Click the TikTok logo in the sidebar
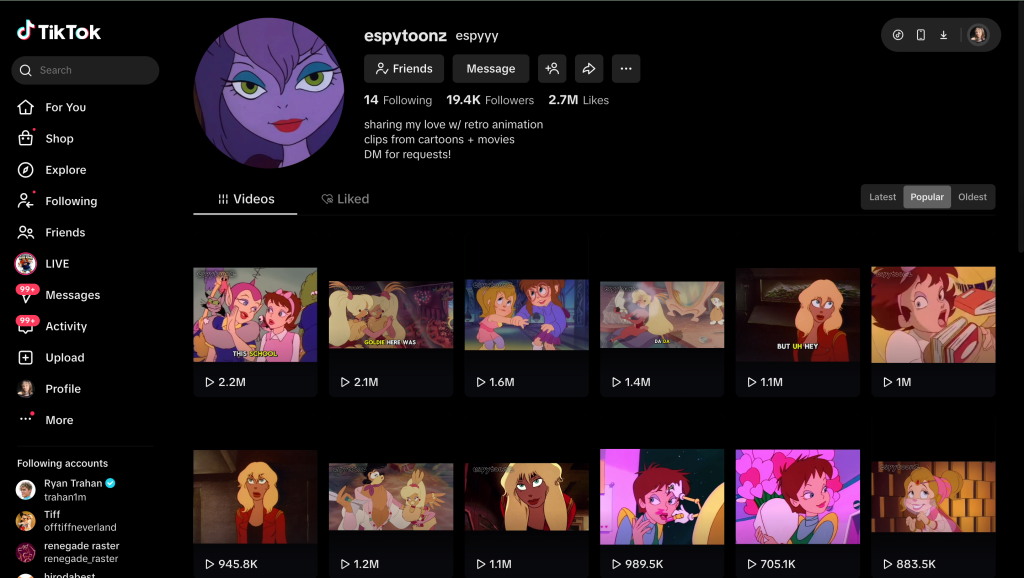 pyautogui.click(x=59, y=32)
